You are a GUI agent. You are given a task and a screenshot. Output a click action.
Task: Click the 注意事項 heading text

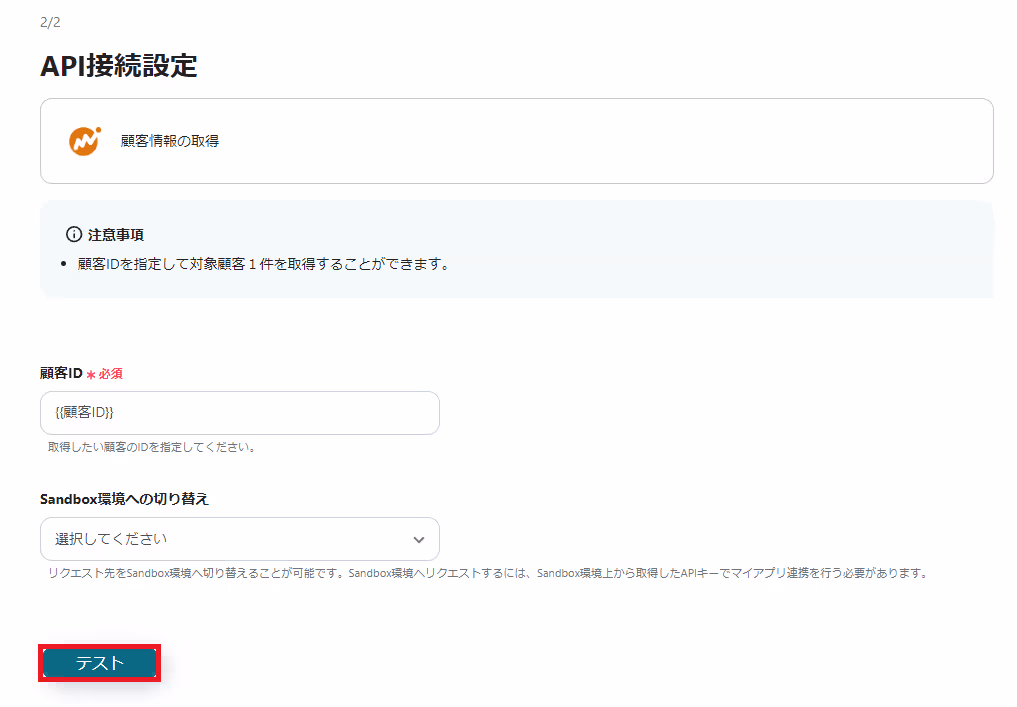pos(116,234)
